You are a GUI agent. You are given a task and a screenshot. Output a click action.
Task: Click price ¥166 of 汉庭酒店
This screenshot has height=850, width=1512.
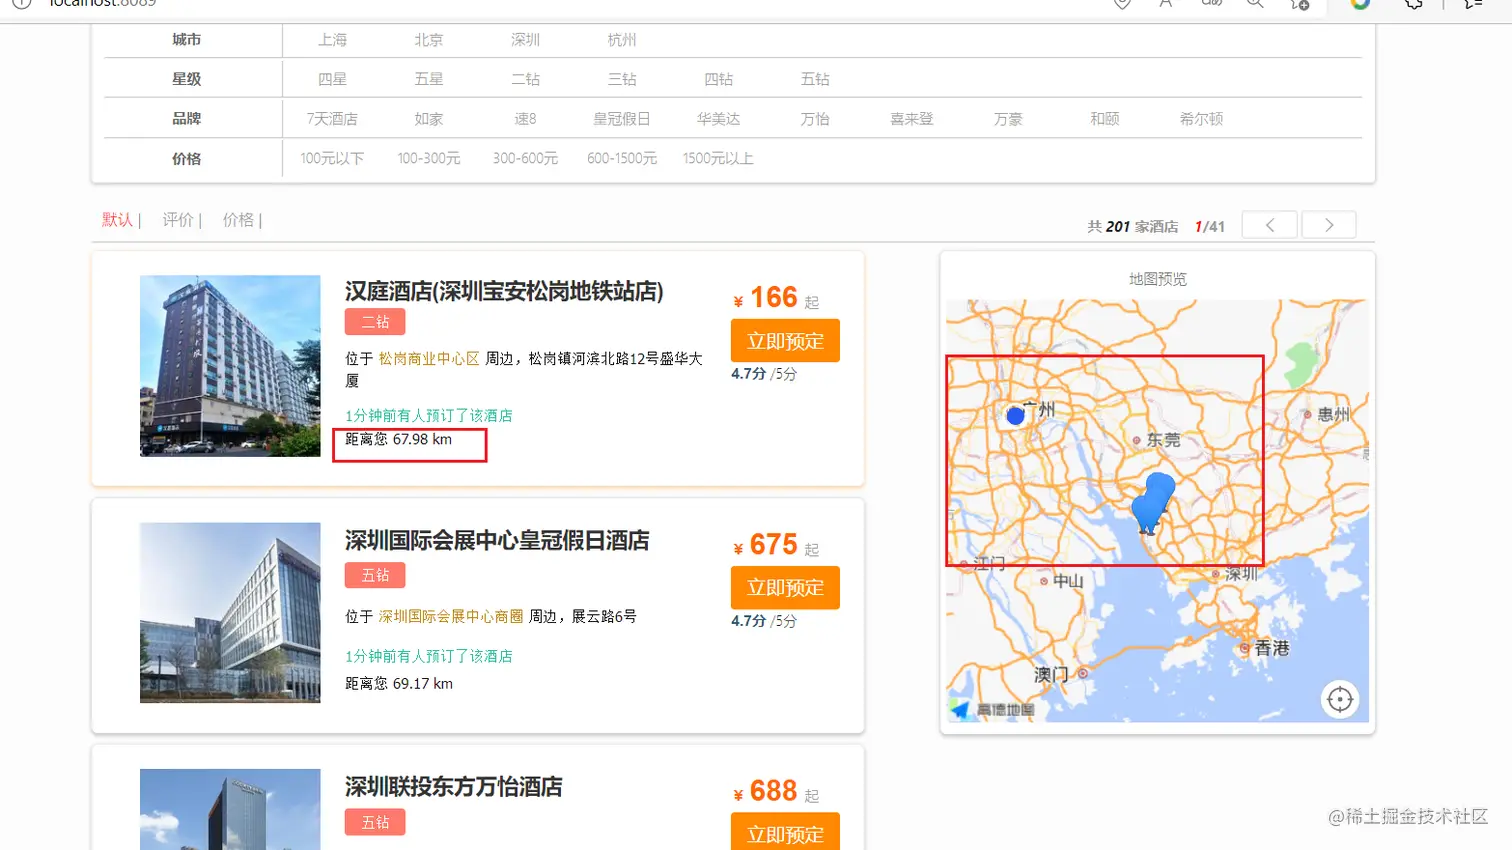pyautogui.click(x=766, y=297)
